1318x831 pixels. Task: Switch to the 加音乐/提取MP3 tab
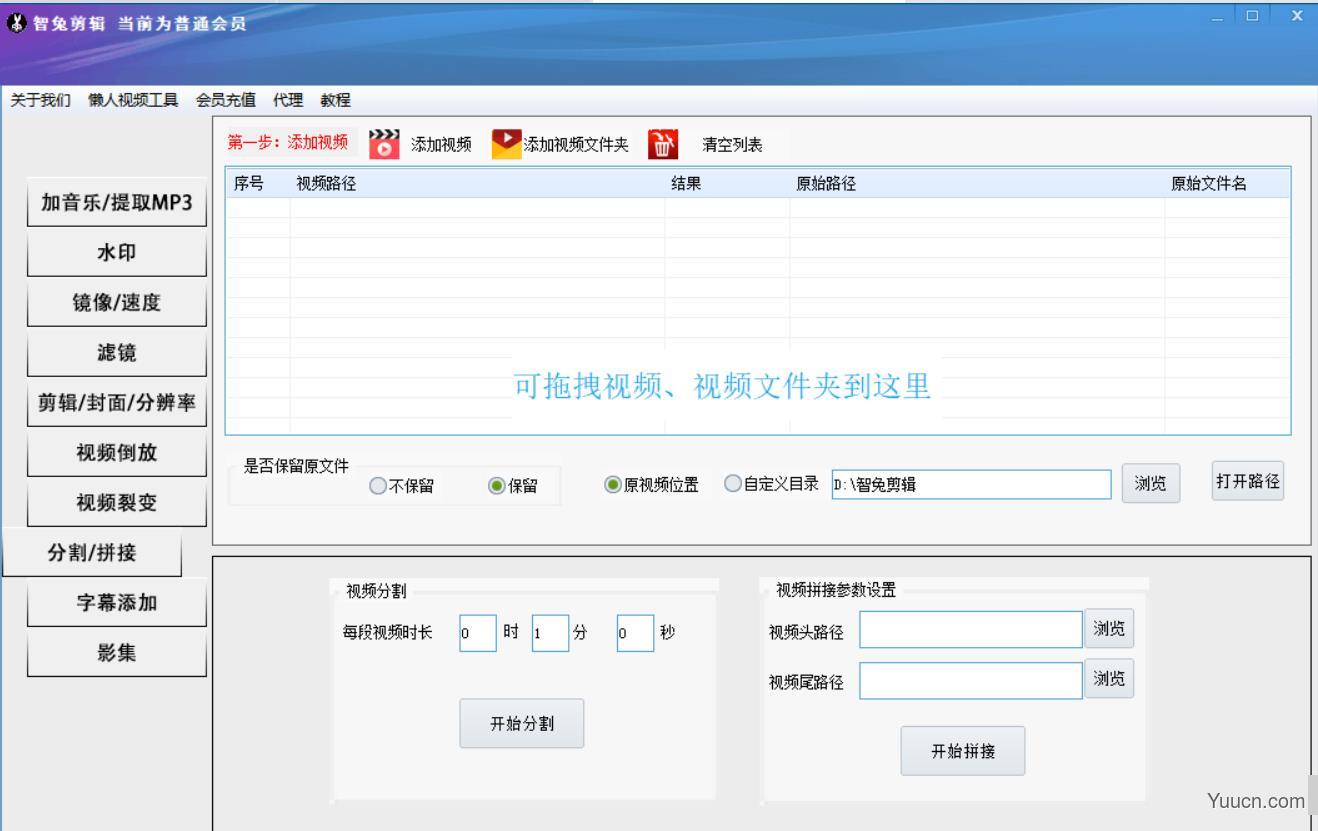point(116,203)
